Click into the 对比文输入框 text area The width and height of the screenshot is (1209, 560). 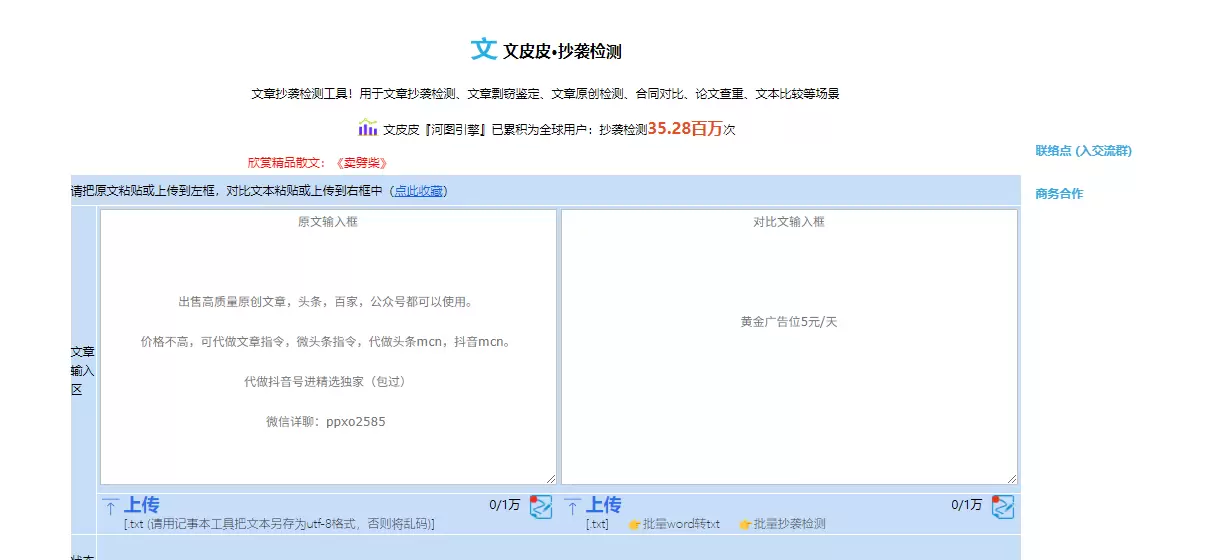click(789, 347)
